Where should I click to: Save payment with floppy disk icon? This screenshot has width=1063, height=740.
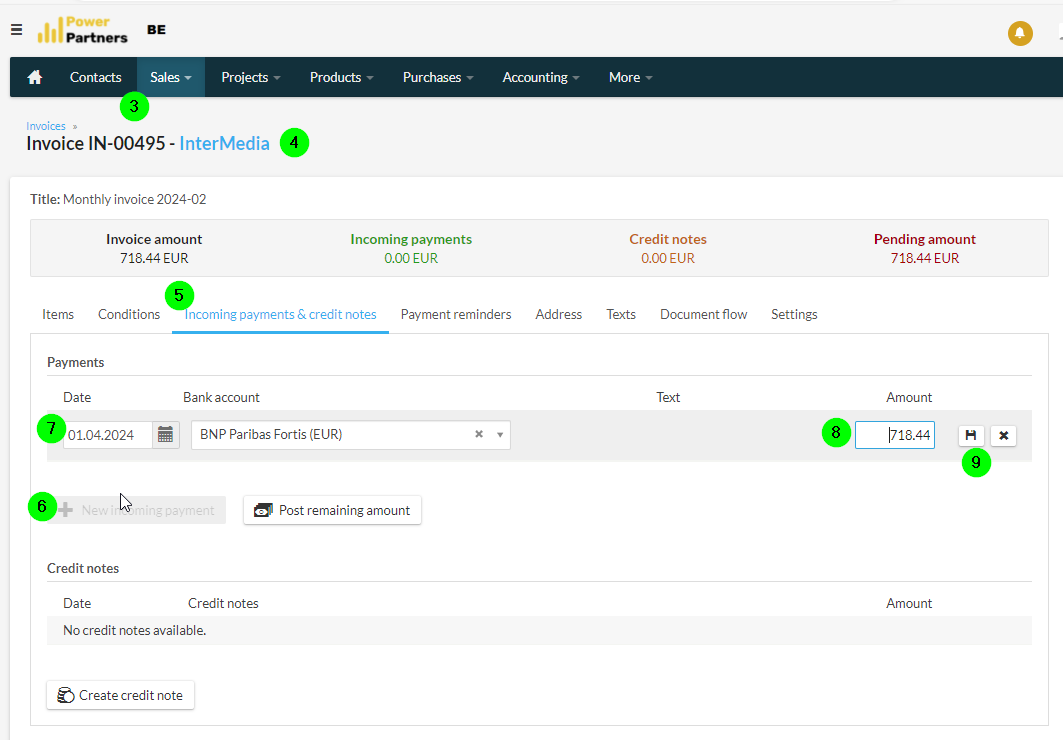pyautogui.click(x=971, y=435)
